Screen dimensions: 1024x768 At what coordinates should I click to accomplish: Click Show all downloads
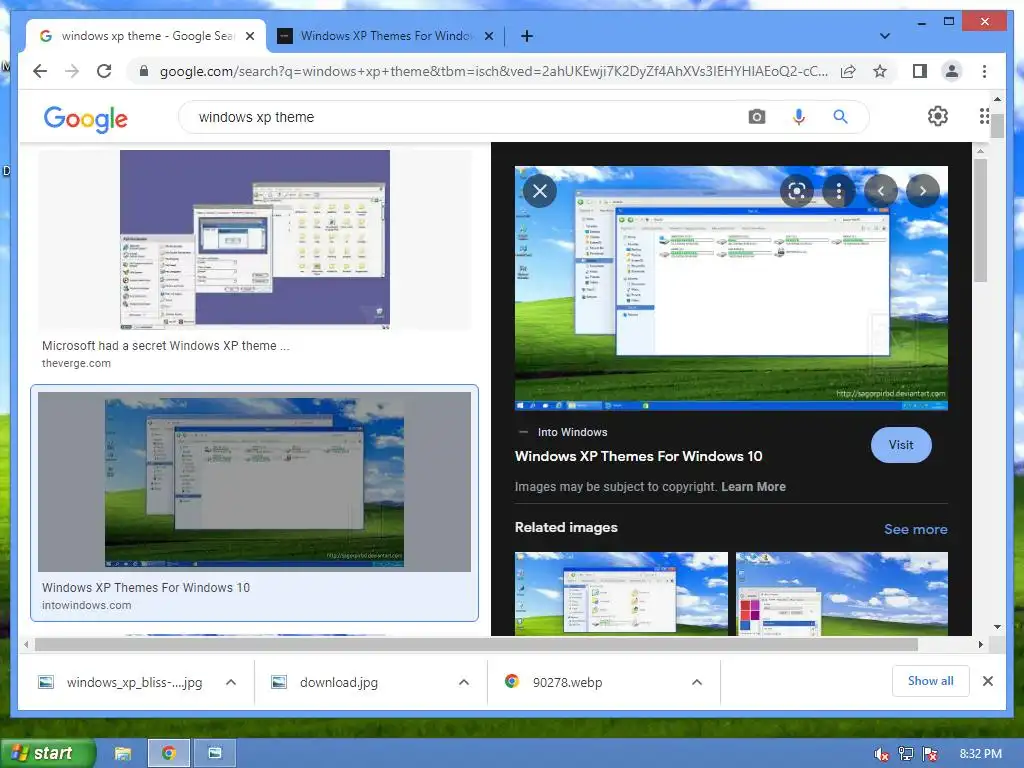click(x=931, y=681)
